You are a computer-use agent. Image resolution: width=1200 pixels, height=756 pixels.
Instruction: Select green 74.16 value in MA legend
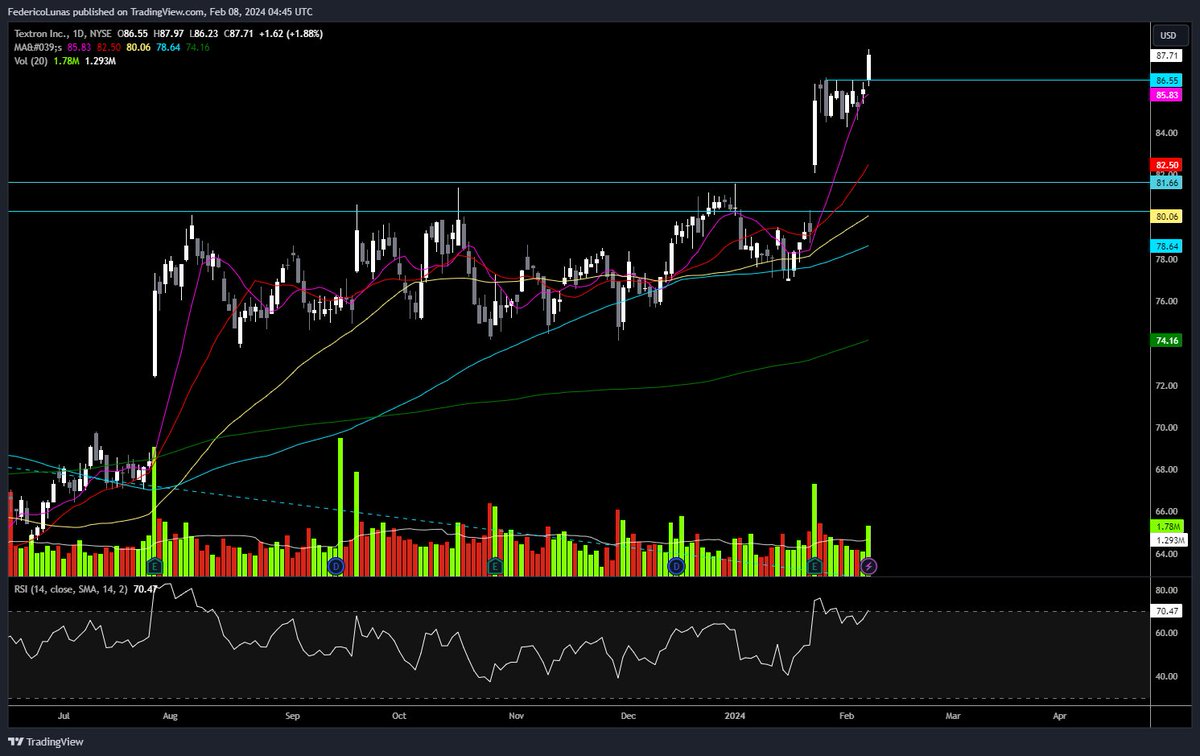tap(198, 46)
